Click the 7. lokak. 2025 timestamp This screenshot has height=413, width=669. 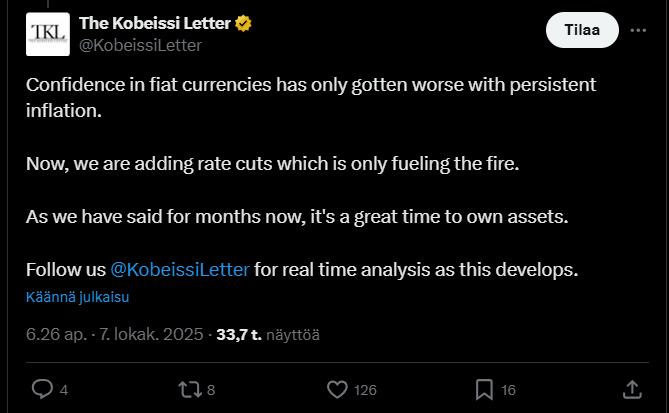click(x=151, y=335)
